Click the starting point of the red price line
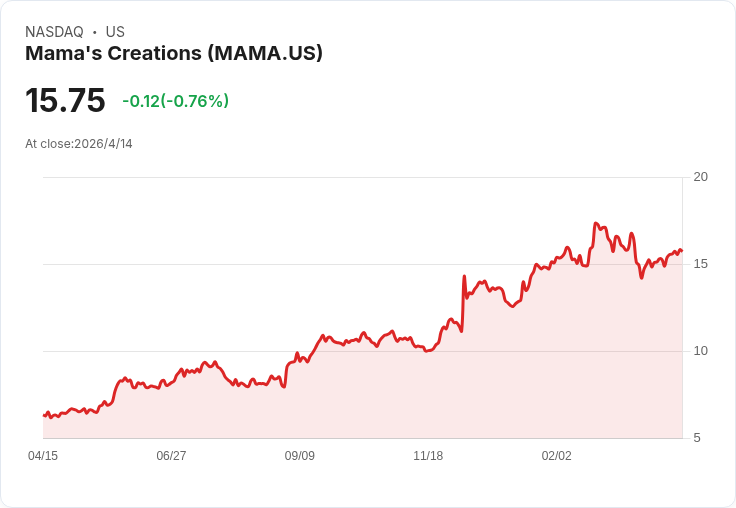The image size is (736, 508). pyautogui.click(x=44, y=415)
